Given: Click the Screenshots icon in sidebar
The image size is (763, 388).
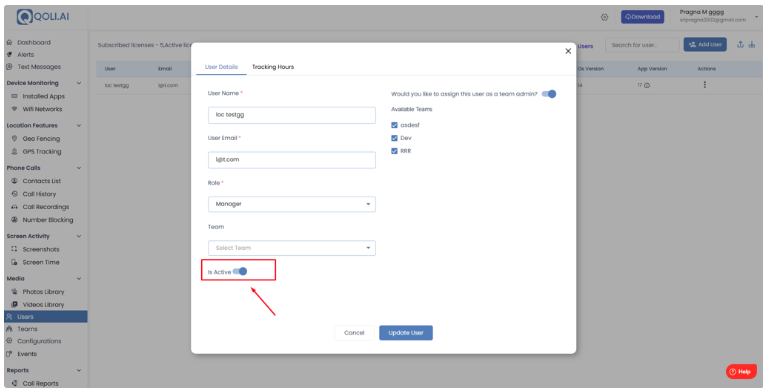Looking at the screenshot, I should click(x=15, y=249).
